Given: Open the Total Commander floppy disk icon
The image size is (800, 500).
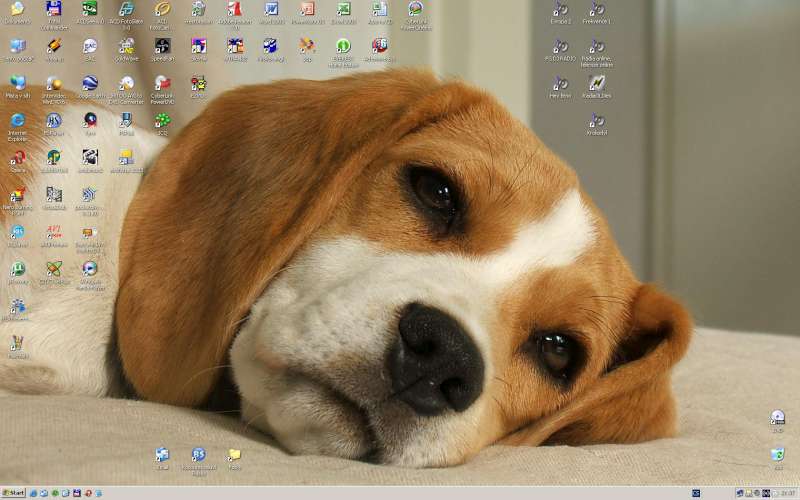Looking at the screenshot, I should [54, 9].
